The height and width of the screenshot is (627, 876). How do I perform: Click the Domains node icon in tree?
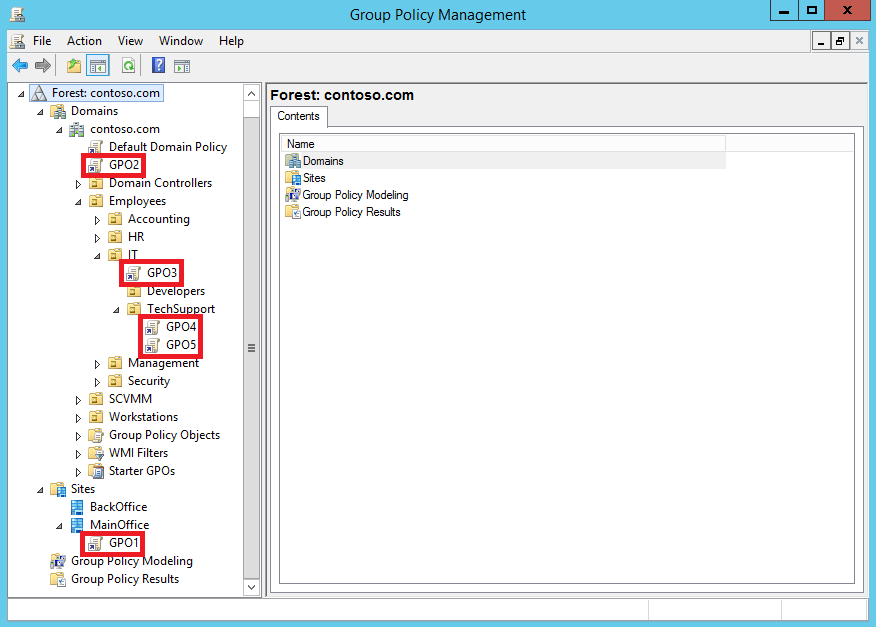(x=58, y=111)
